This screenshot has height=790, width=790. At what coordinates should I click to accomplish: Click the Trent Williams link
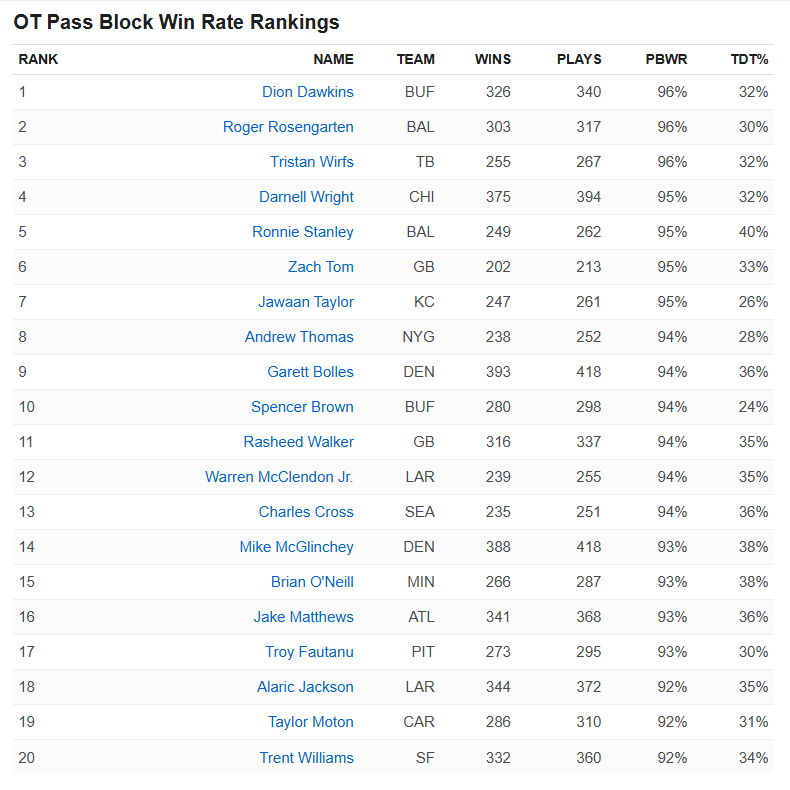click(306, 757)
